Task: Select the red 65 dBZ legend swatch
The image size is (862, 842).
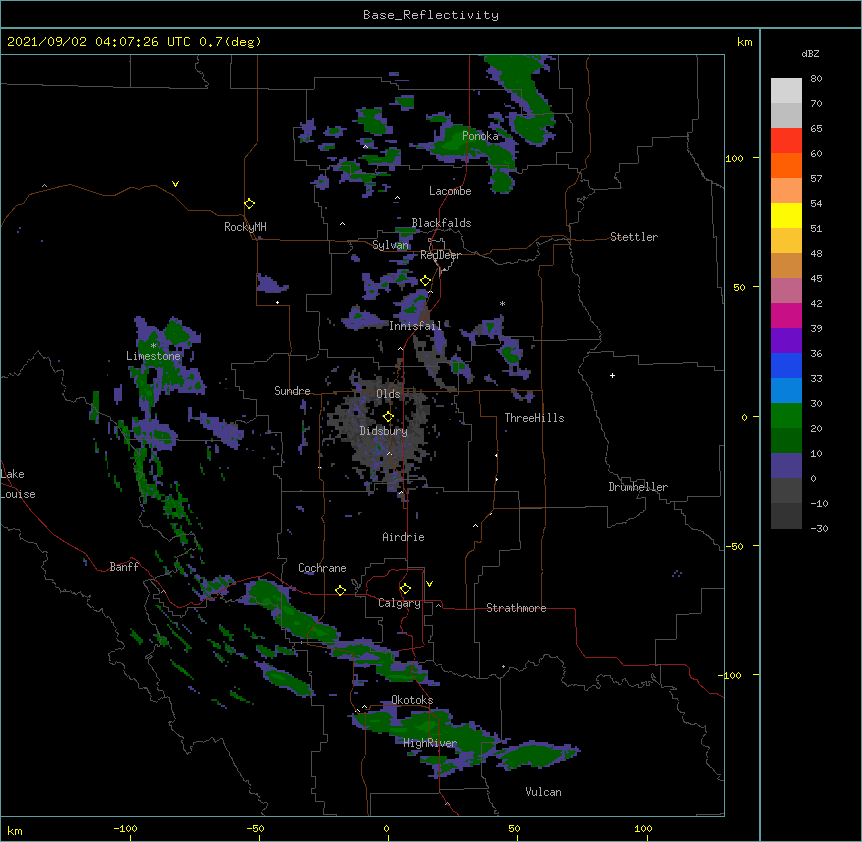Action: [786, 140]
